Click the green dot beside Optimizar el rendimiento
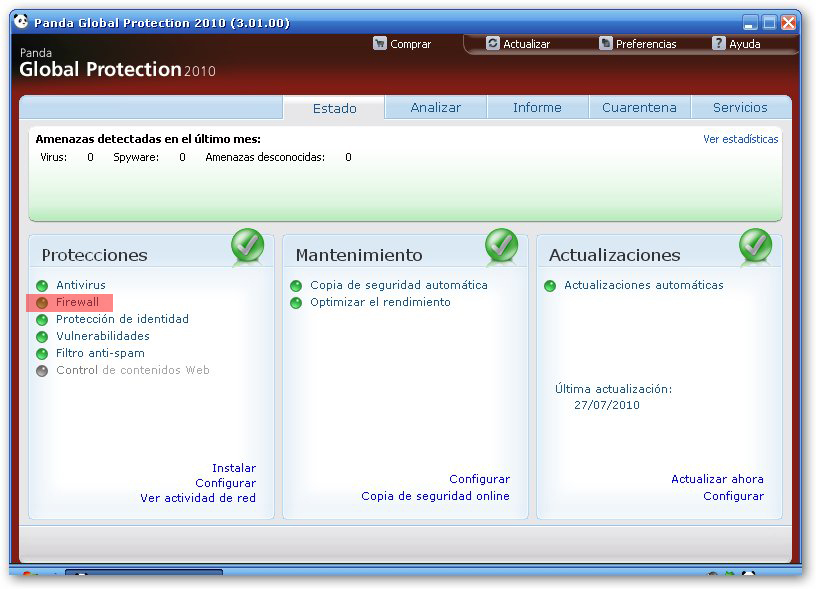Screen dimensions: 816x589 pos(296,303)
